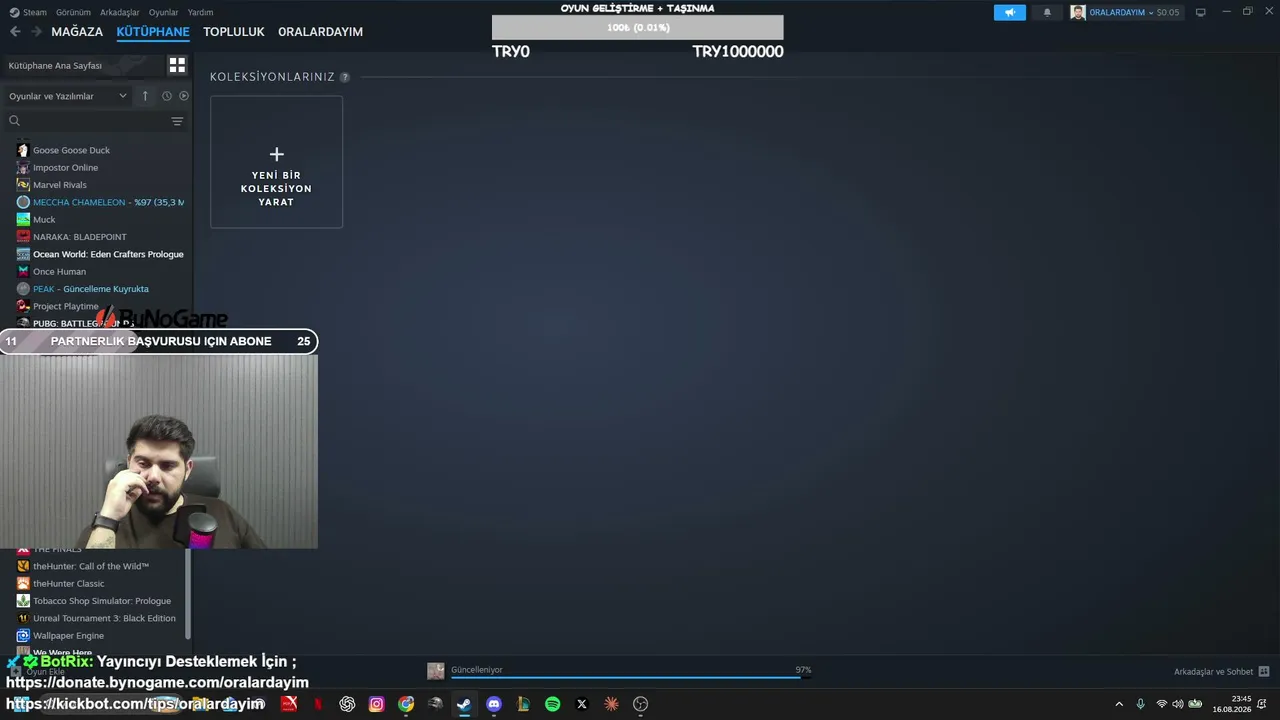Open Instagram from the taskbar
The width and height of the screenshot is (1280, 720).
[x=376, y=704]
